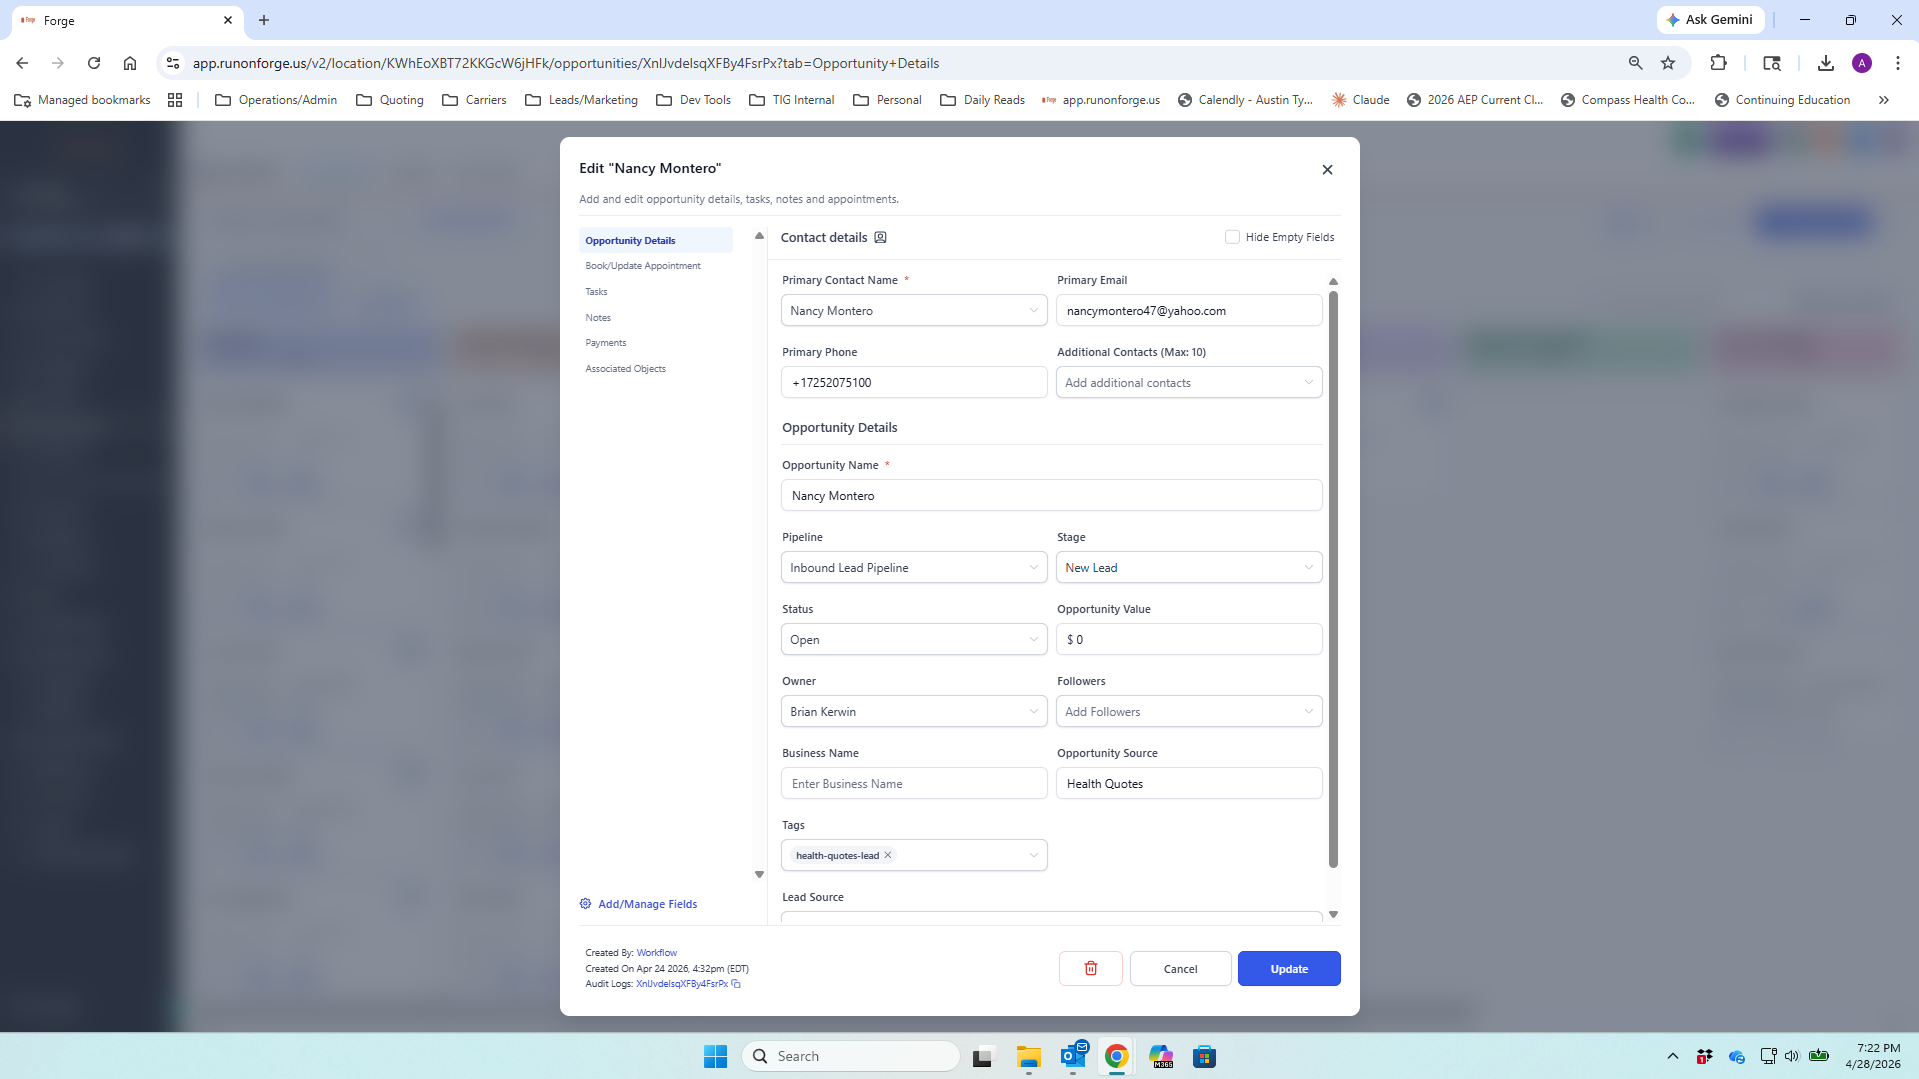Close the Edit Nancy Montero dialog
This screenshot has height=1079, width=1919.
[1327, 170]
